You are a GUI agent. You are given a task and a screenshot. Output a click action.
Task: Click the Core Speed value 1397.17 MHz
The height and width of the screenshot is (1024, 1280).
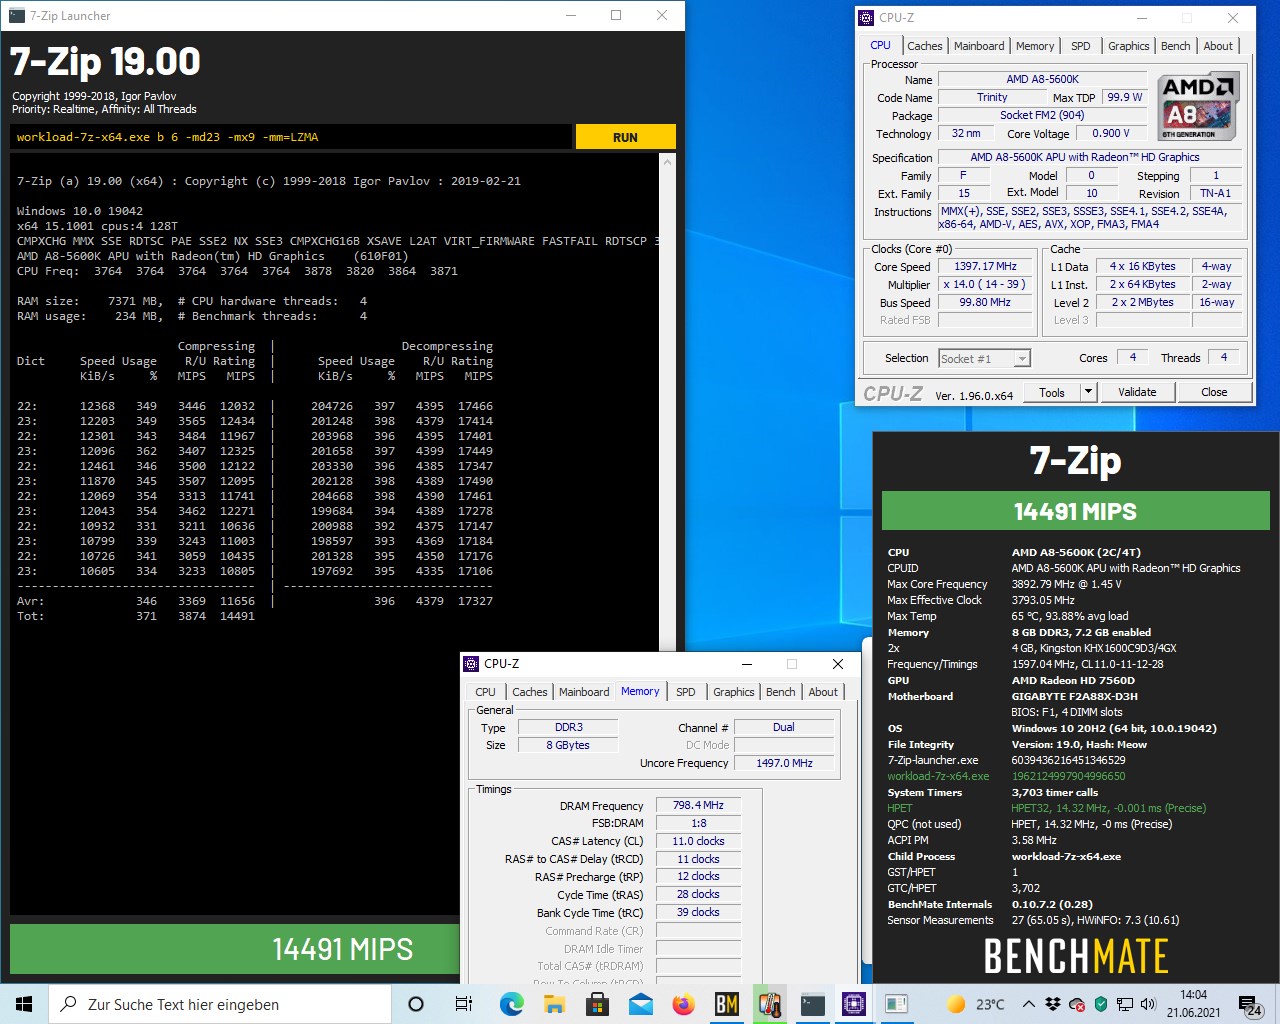click(985, 267)
